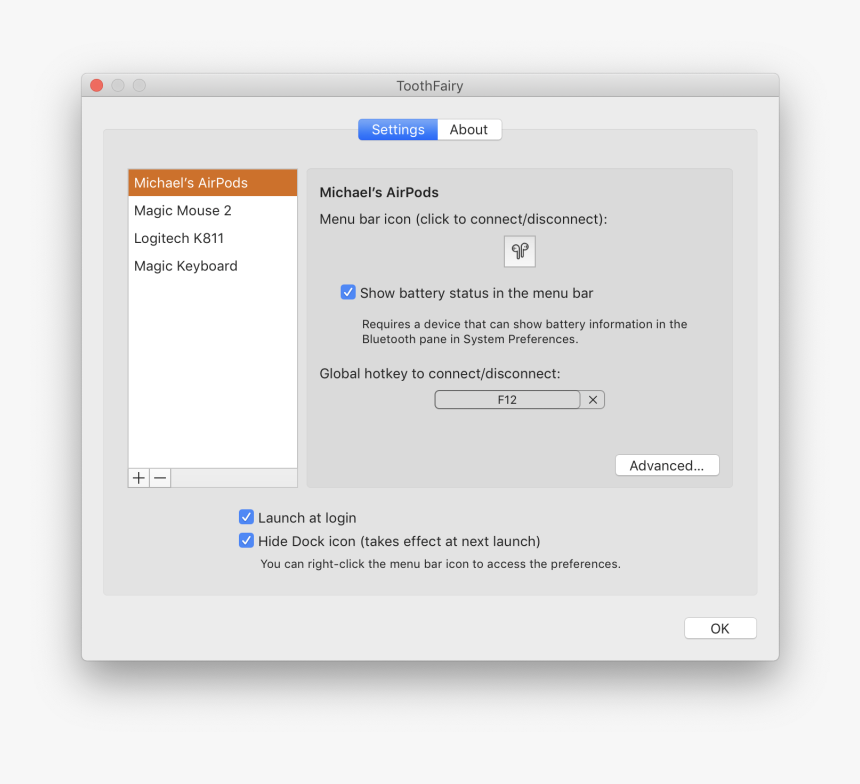
Task: Select the Settings tab
Action: click(397, 129)
